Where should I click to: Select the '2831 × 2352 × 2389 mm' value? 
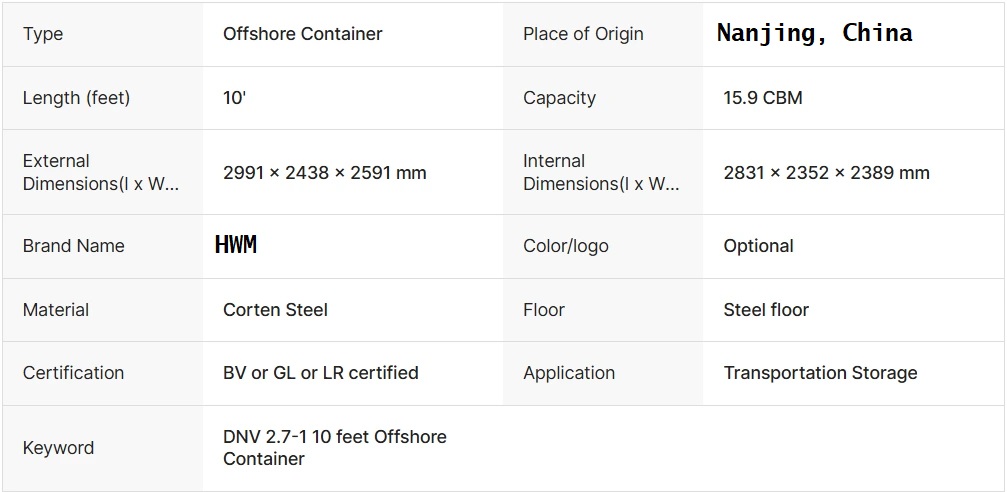[826, 173]
